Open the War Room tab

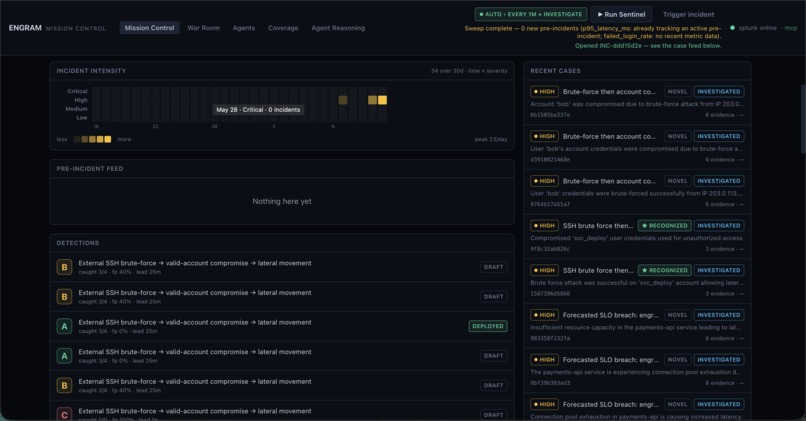pos(204,28)
